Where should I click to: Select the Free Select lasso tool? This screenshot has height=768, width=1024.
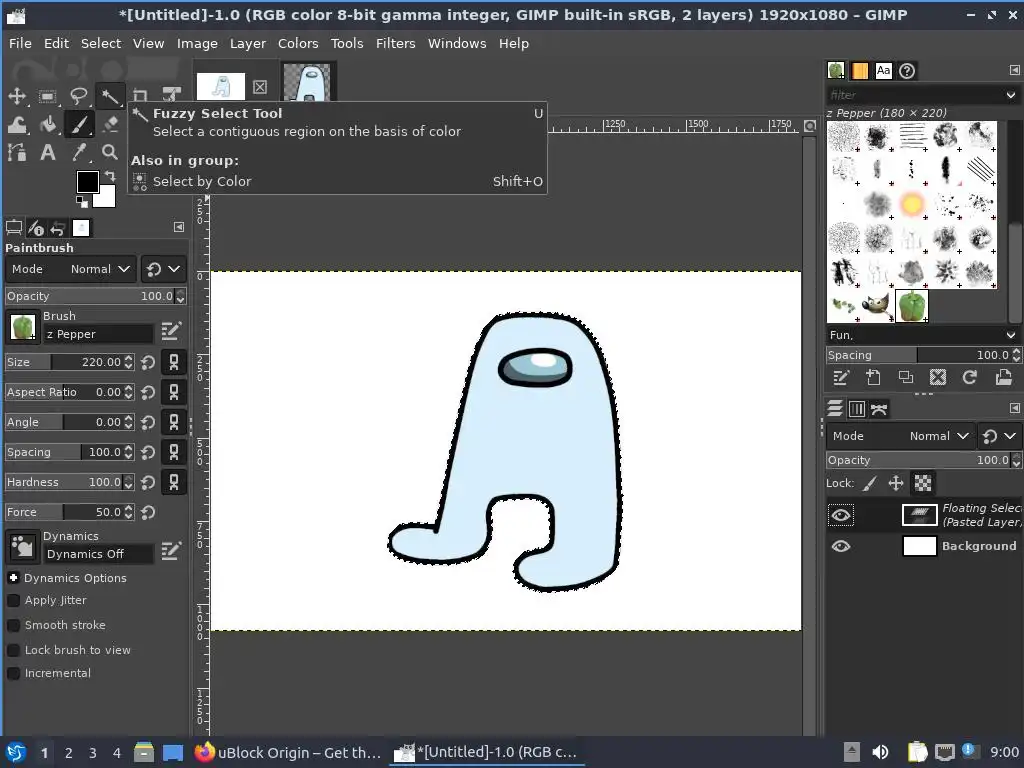click(x=78, y=97)
